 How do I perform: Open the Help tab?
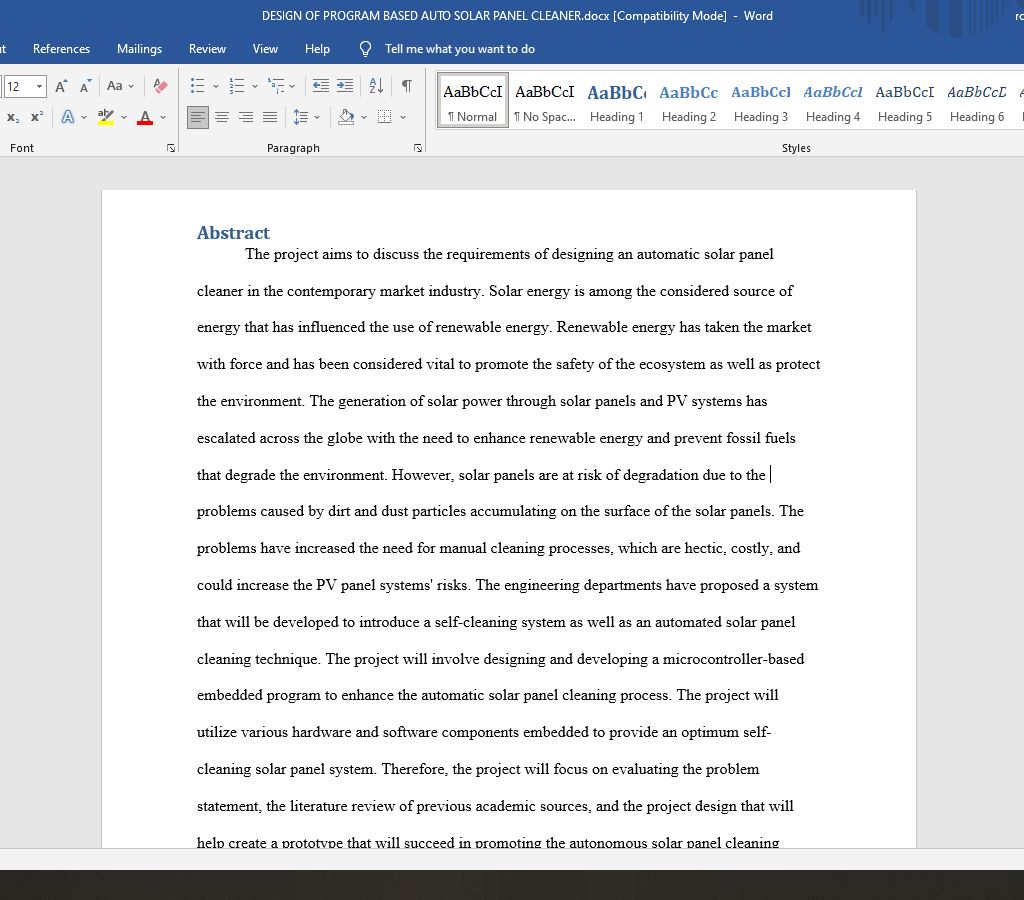click(x=317, y=49)
